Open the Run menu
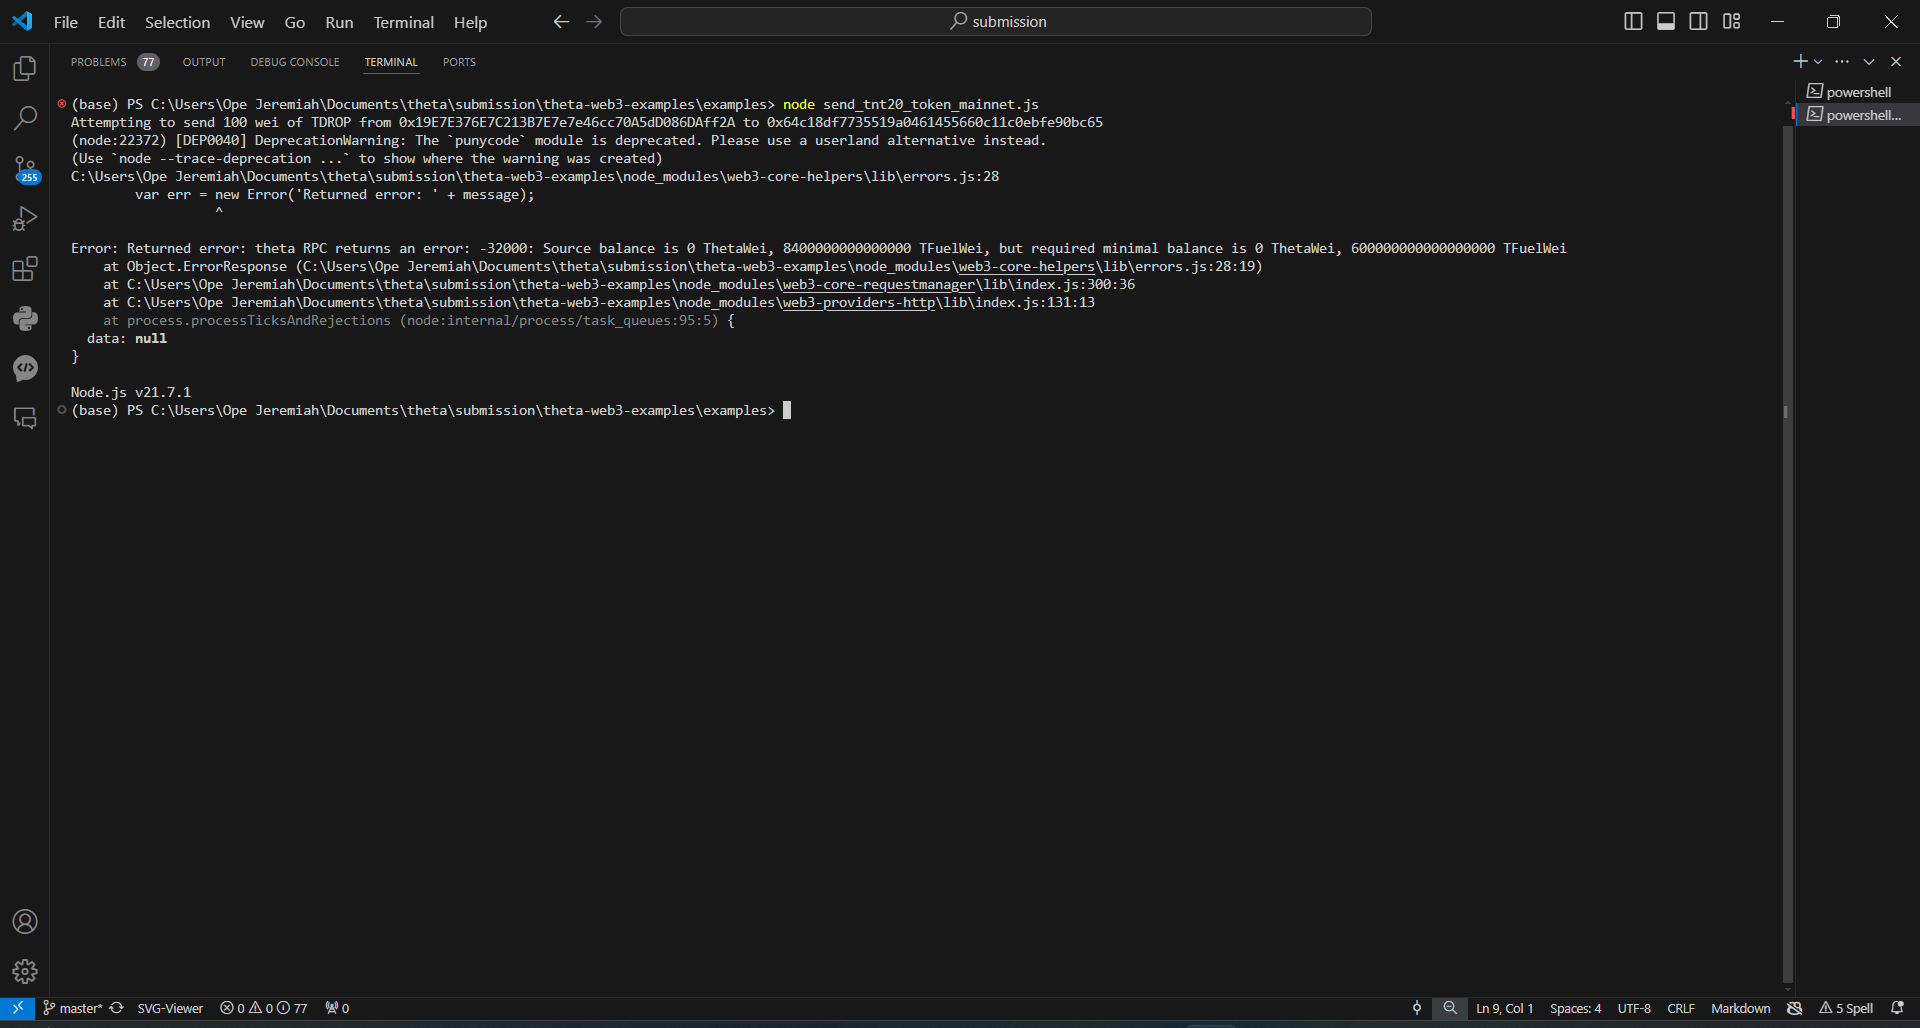The image size is (1920, 1028). coord(339,22)
